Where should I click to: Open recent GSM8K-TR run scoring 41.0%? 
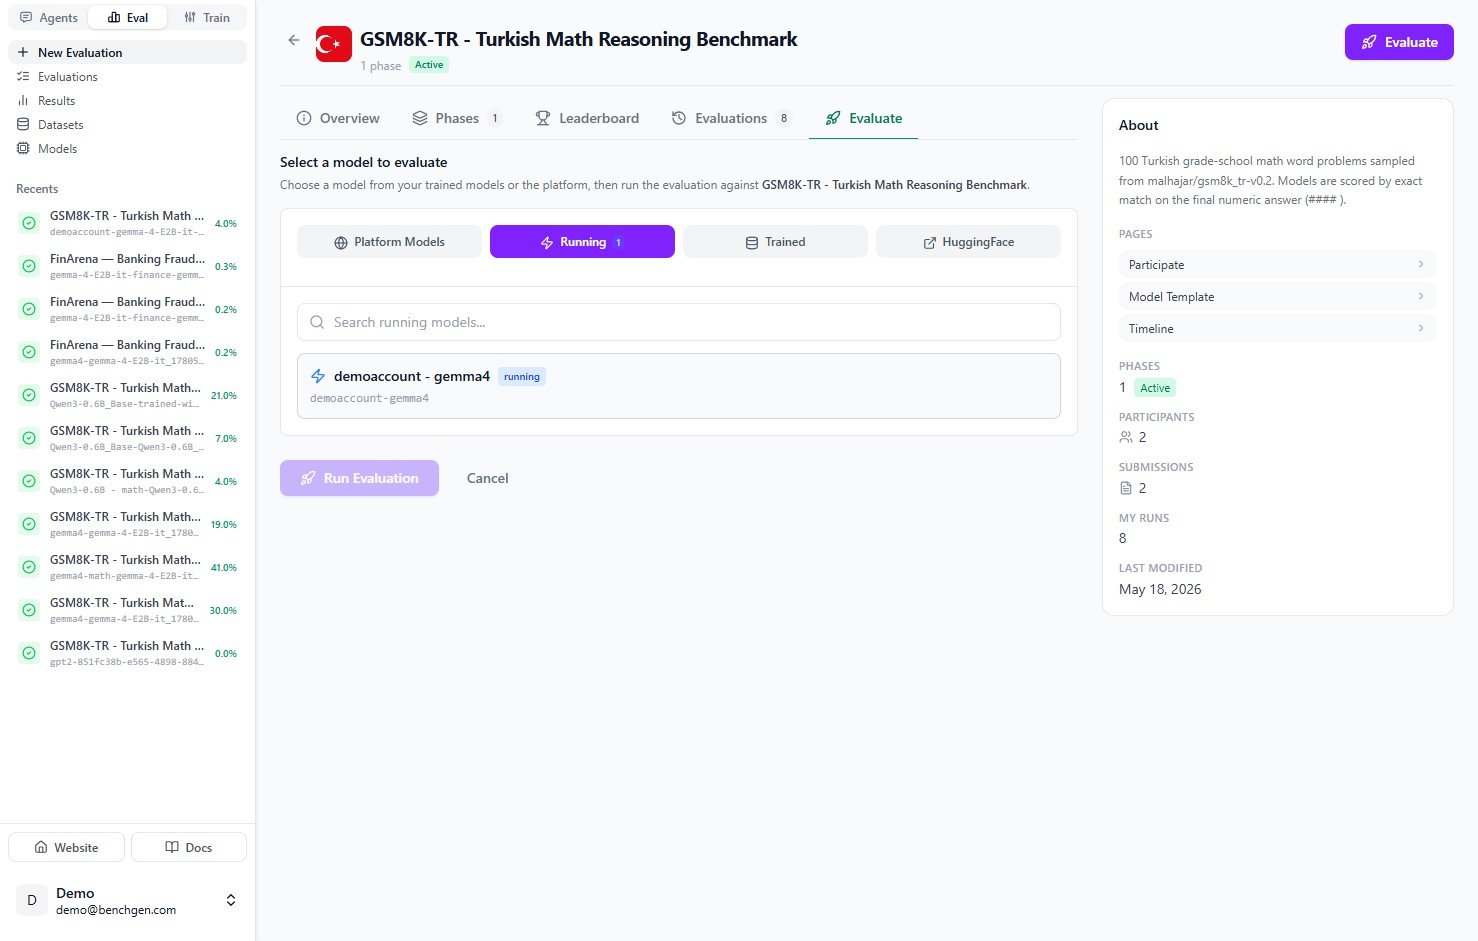pyautogui.click(x=127, y=567)
